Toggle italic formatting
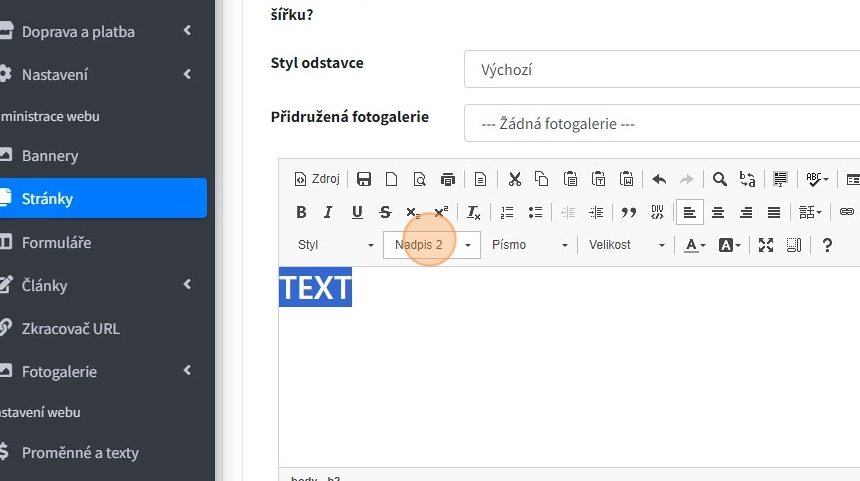This screenshot has height=481, width=860. click(x=328, y=212)
